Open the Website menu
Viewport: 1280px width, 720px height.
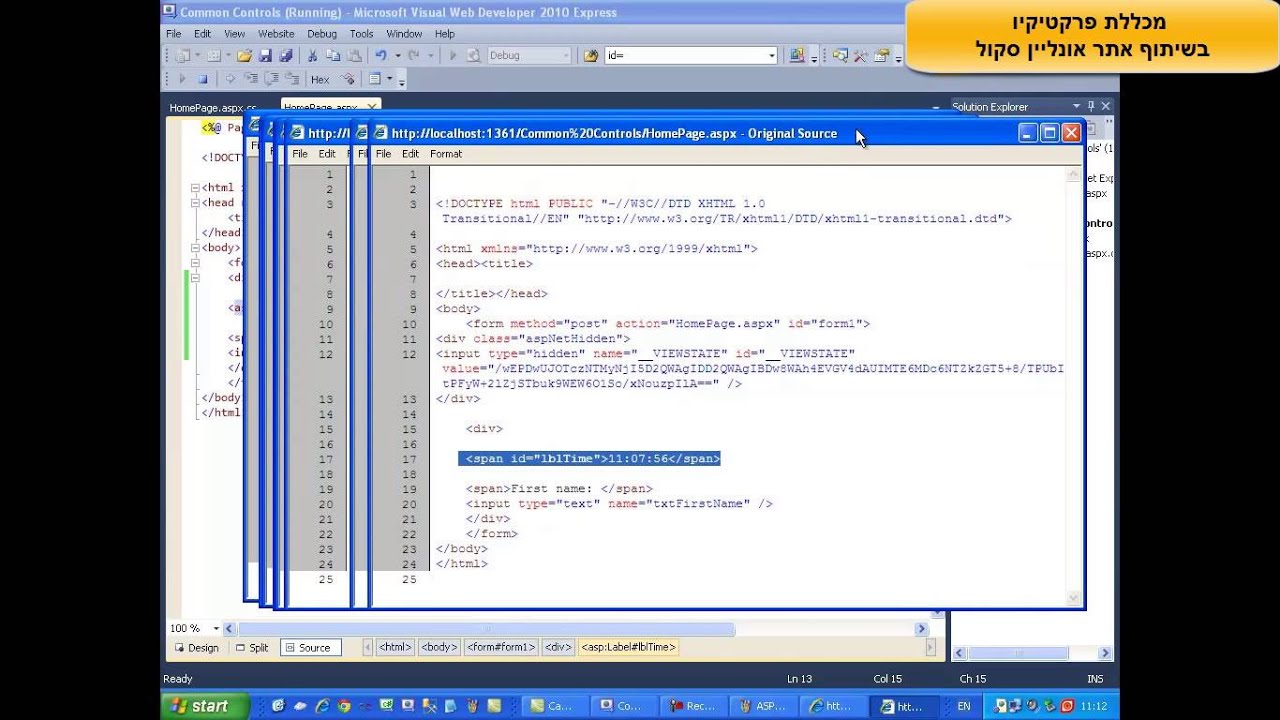[x=276, y=33]
